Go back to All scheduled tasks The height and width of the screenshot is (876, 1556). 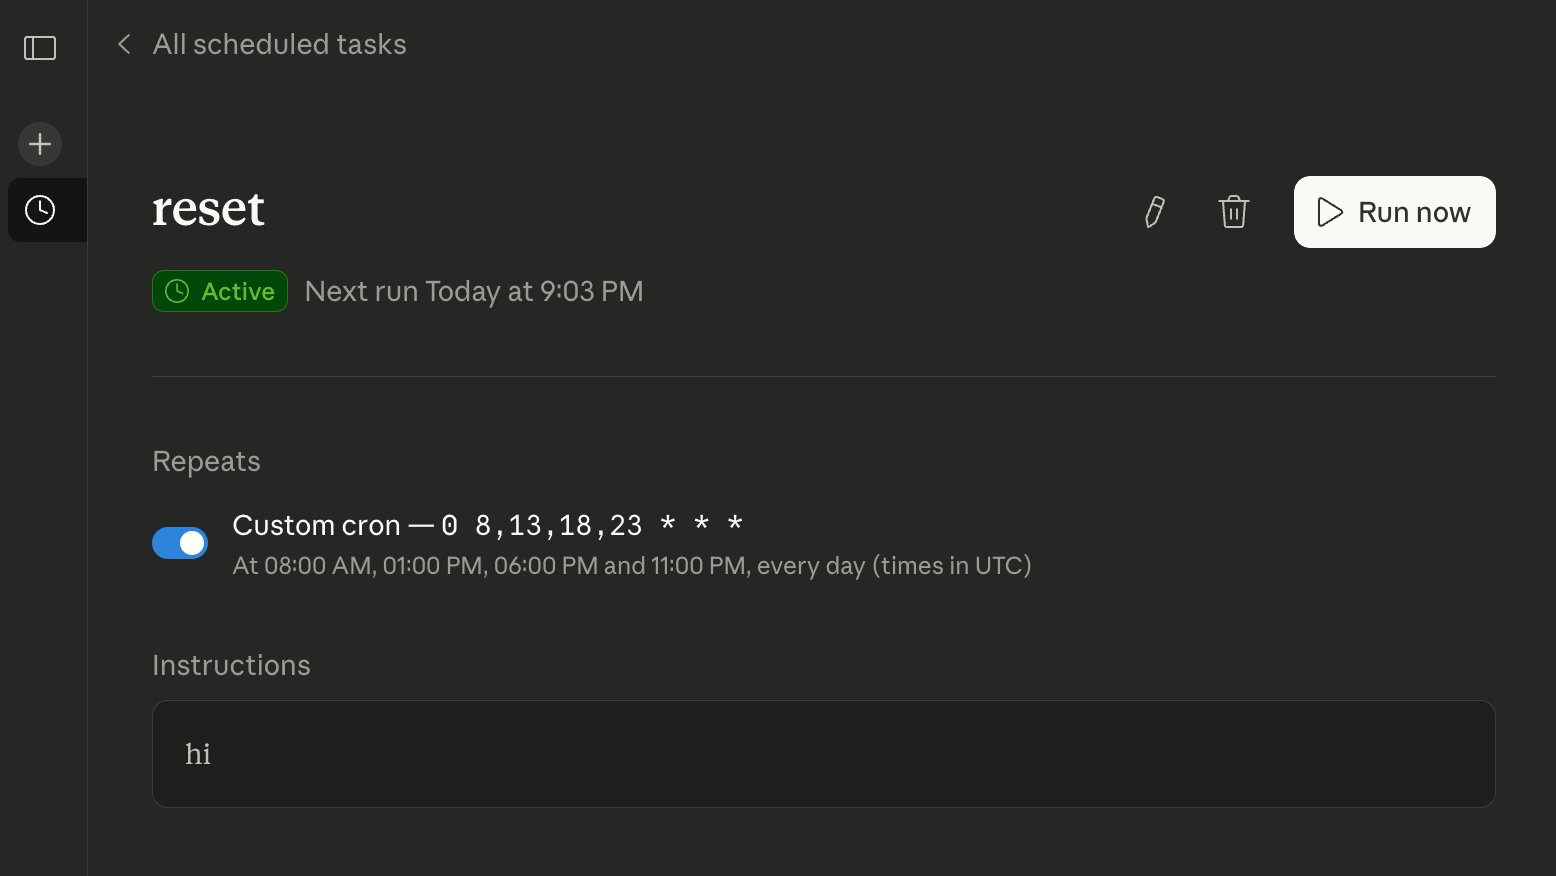(x=279, y=44)
